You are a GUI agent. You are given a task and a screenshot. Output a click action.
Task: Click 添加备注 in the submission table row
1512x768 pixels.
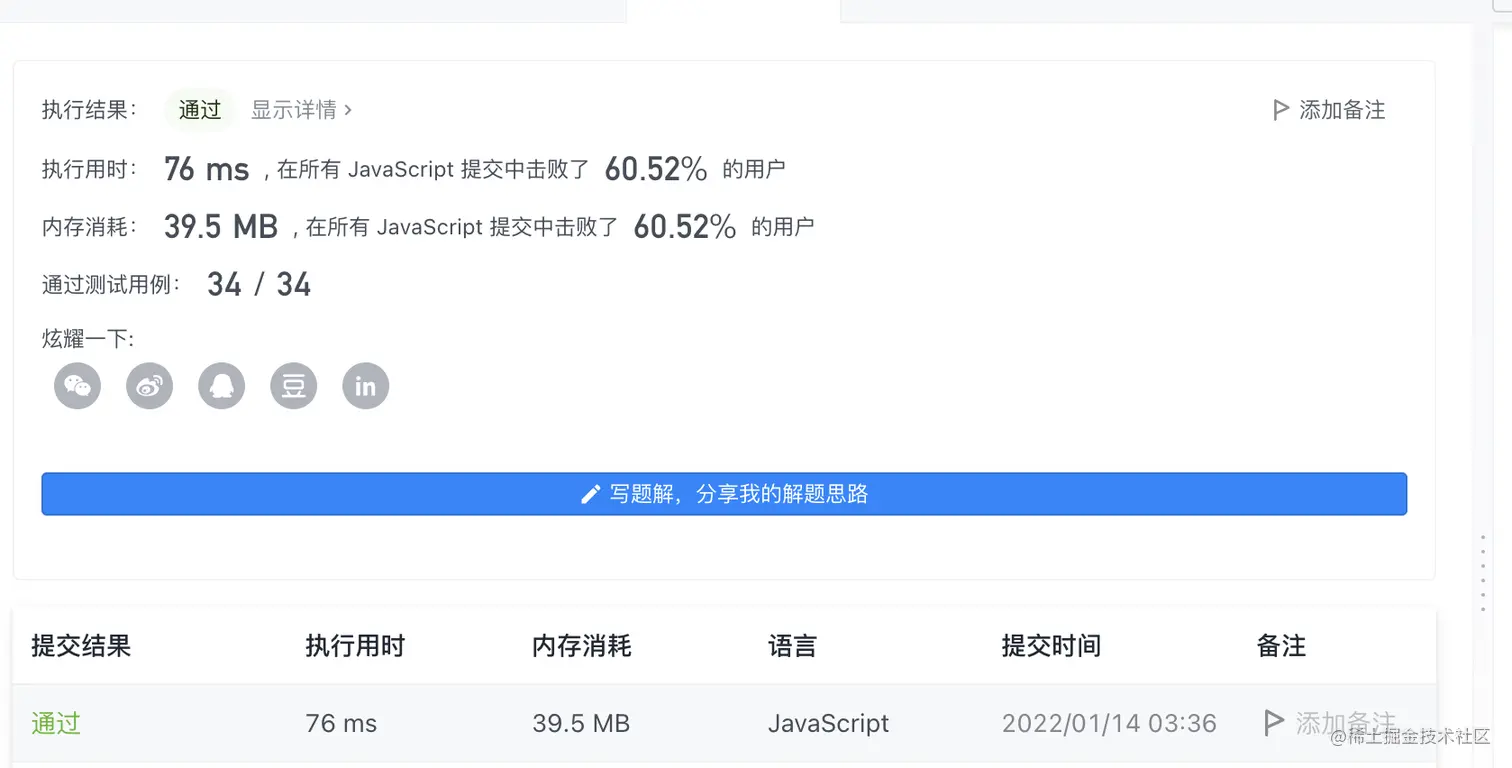tap(1345, 722)
